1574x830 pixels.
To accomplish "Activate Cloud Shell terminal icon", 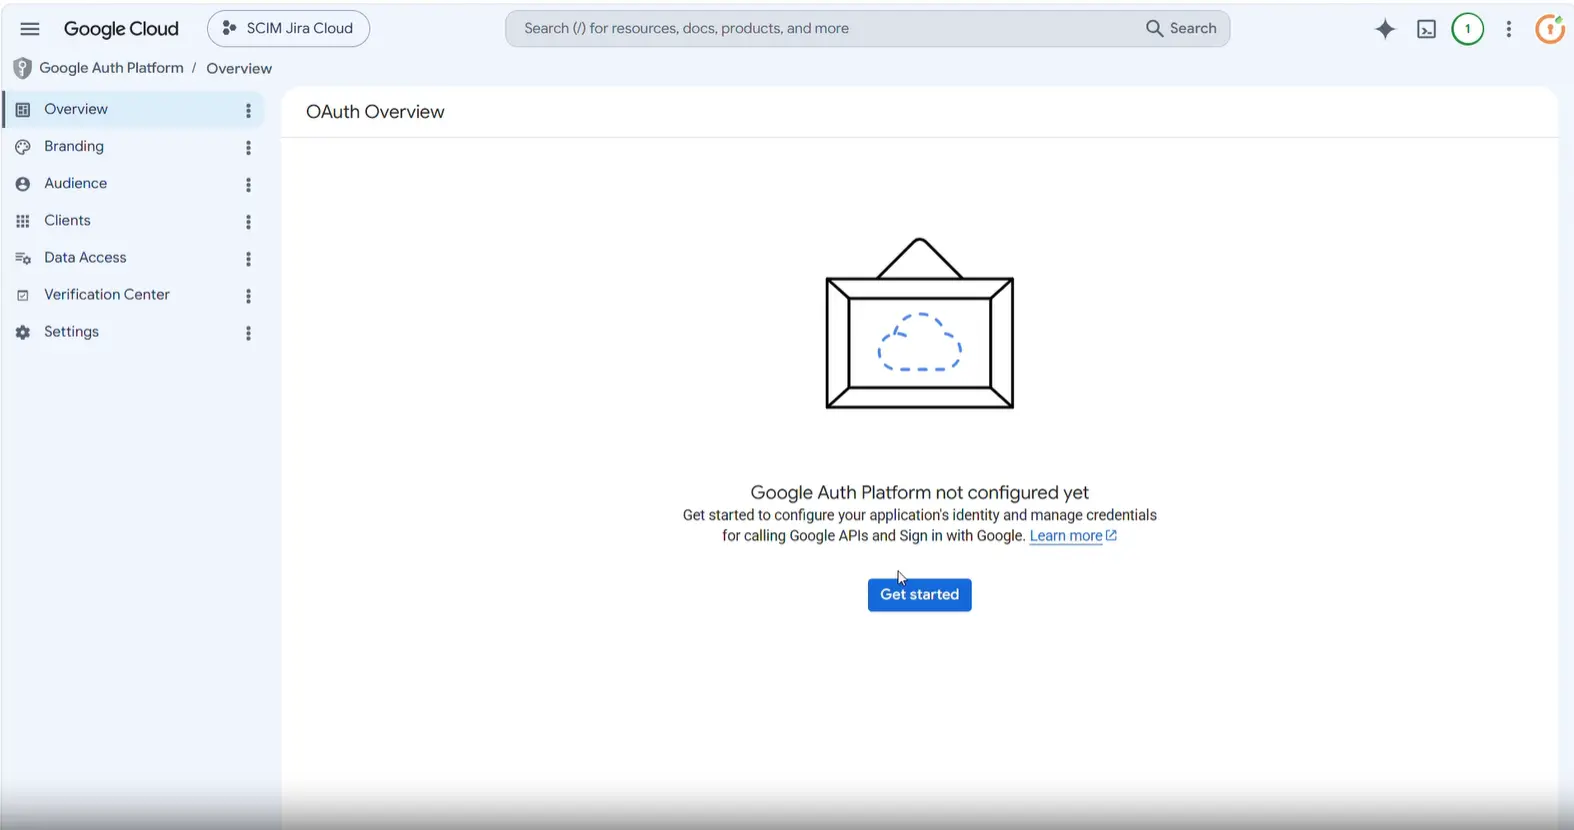I will click(x=1427, y=29).
